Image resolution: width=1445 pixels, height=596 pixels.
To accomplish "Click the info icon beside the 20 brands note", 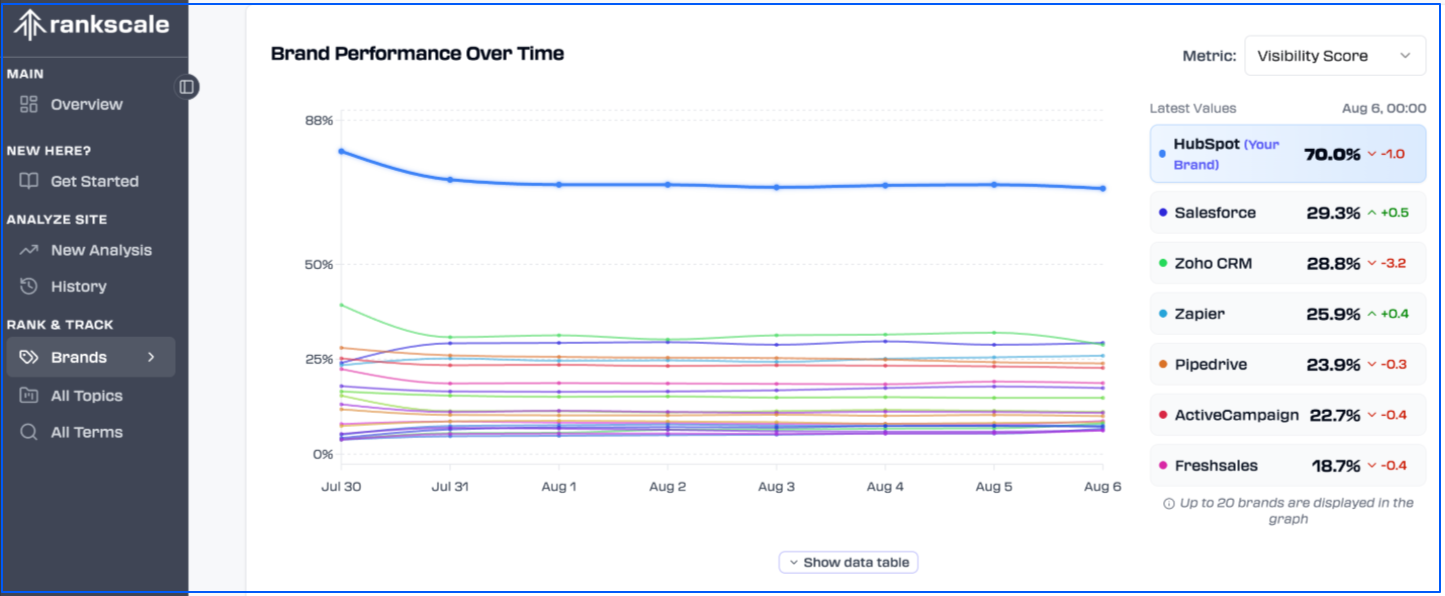I will pyautogui.click(x=1168, y=503).
